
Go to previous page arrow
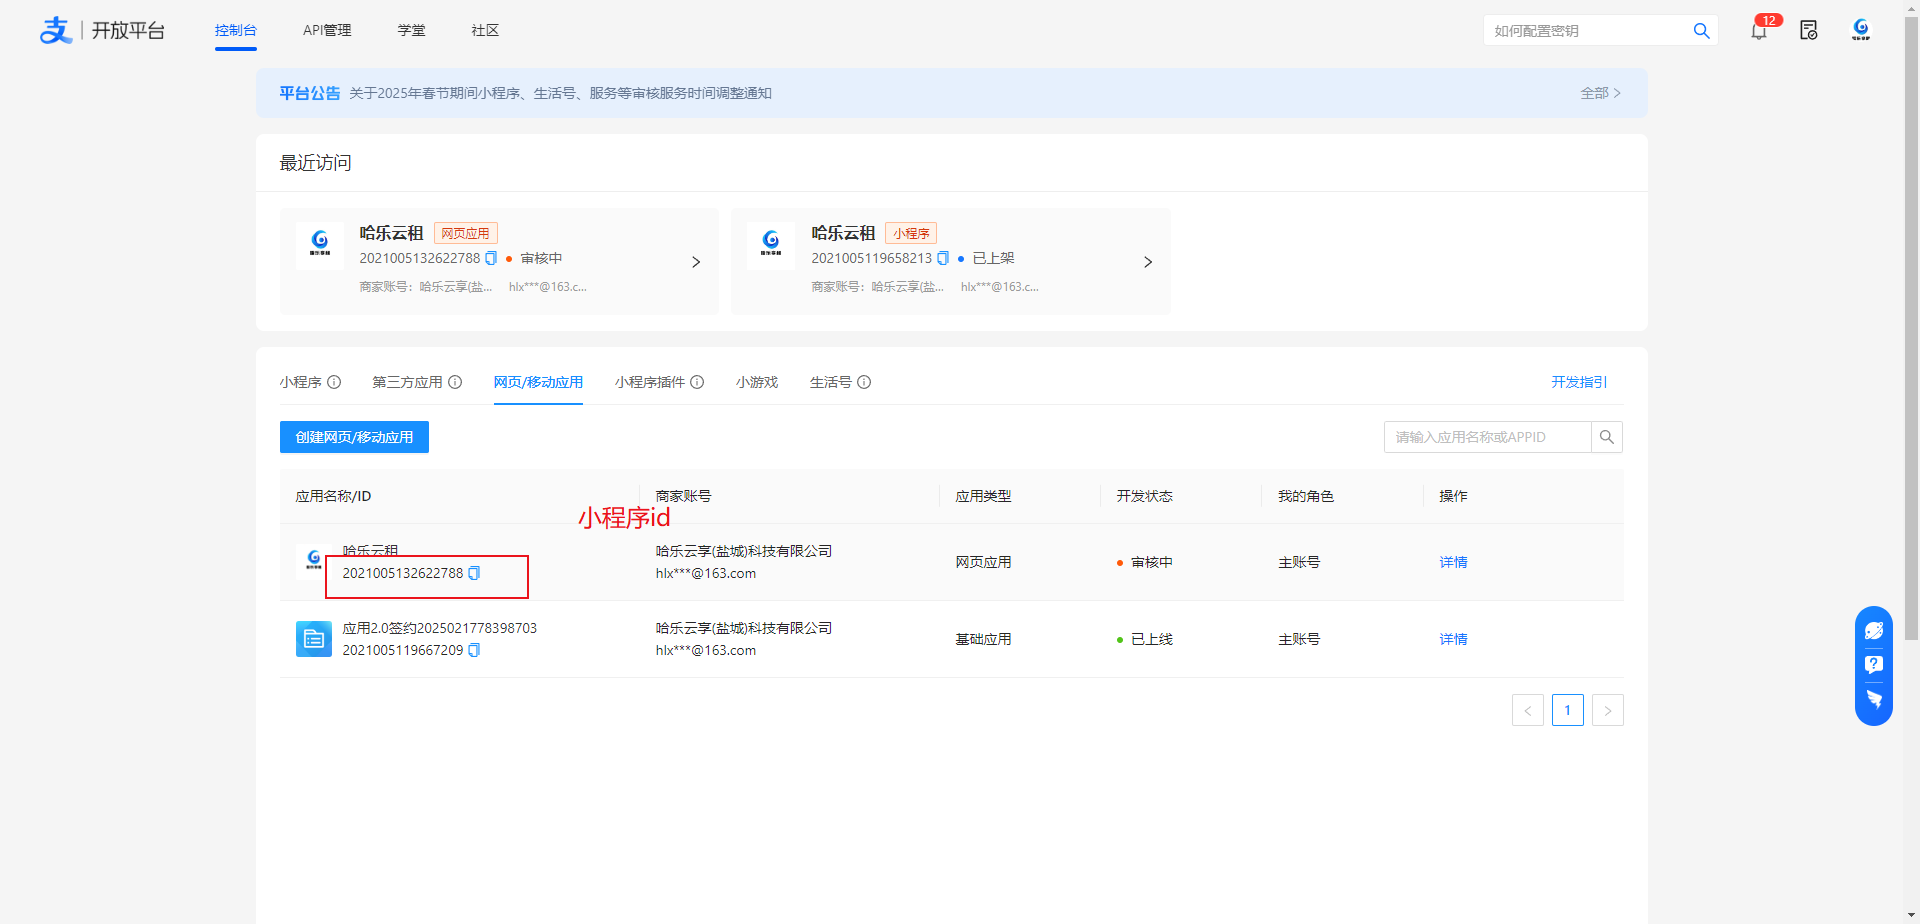click(1528, 710)
